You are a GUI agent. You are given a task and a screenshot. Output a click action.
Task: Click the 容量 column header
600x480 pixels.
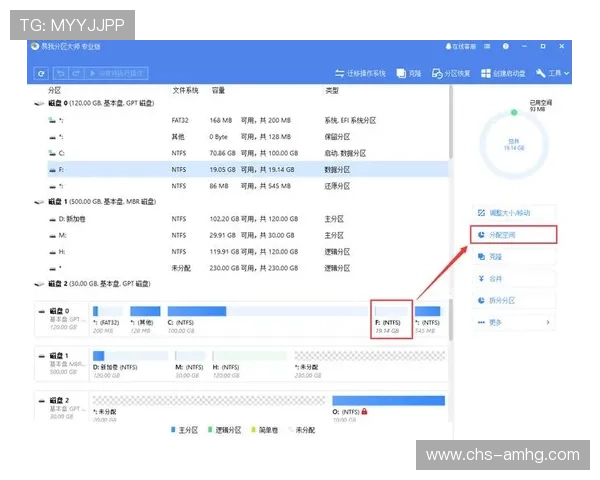218,90
